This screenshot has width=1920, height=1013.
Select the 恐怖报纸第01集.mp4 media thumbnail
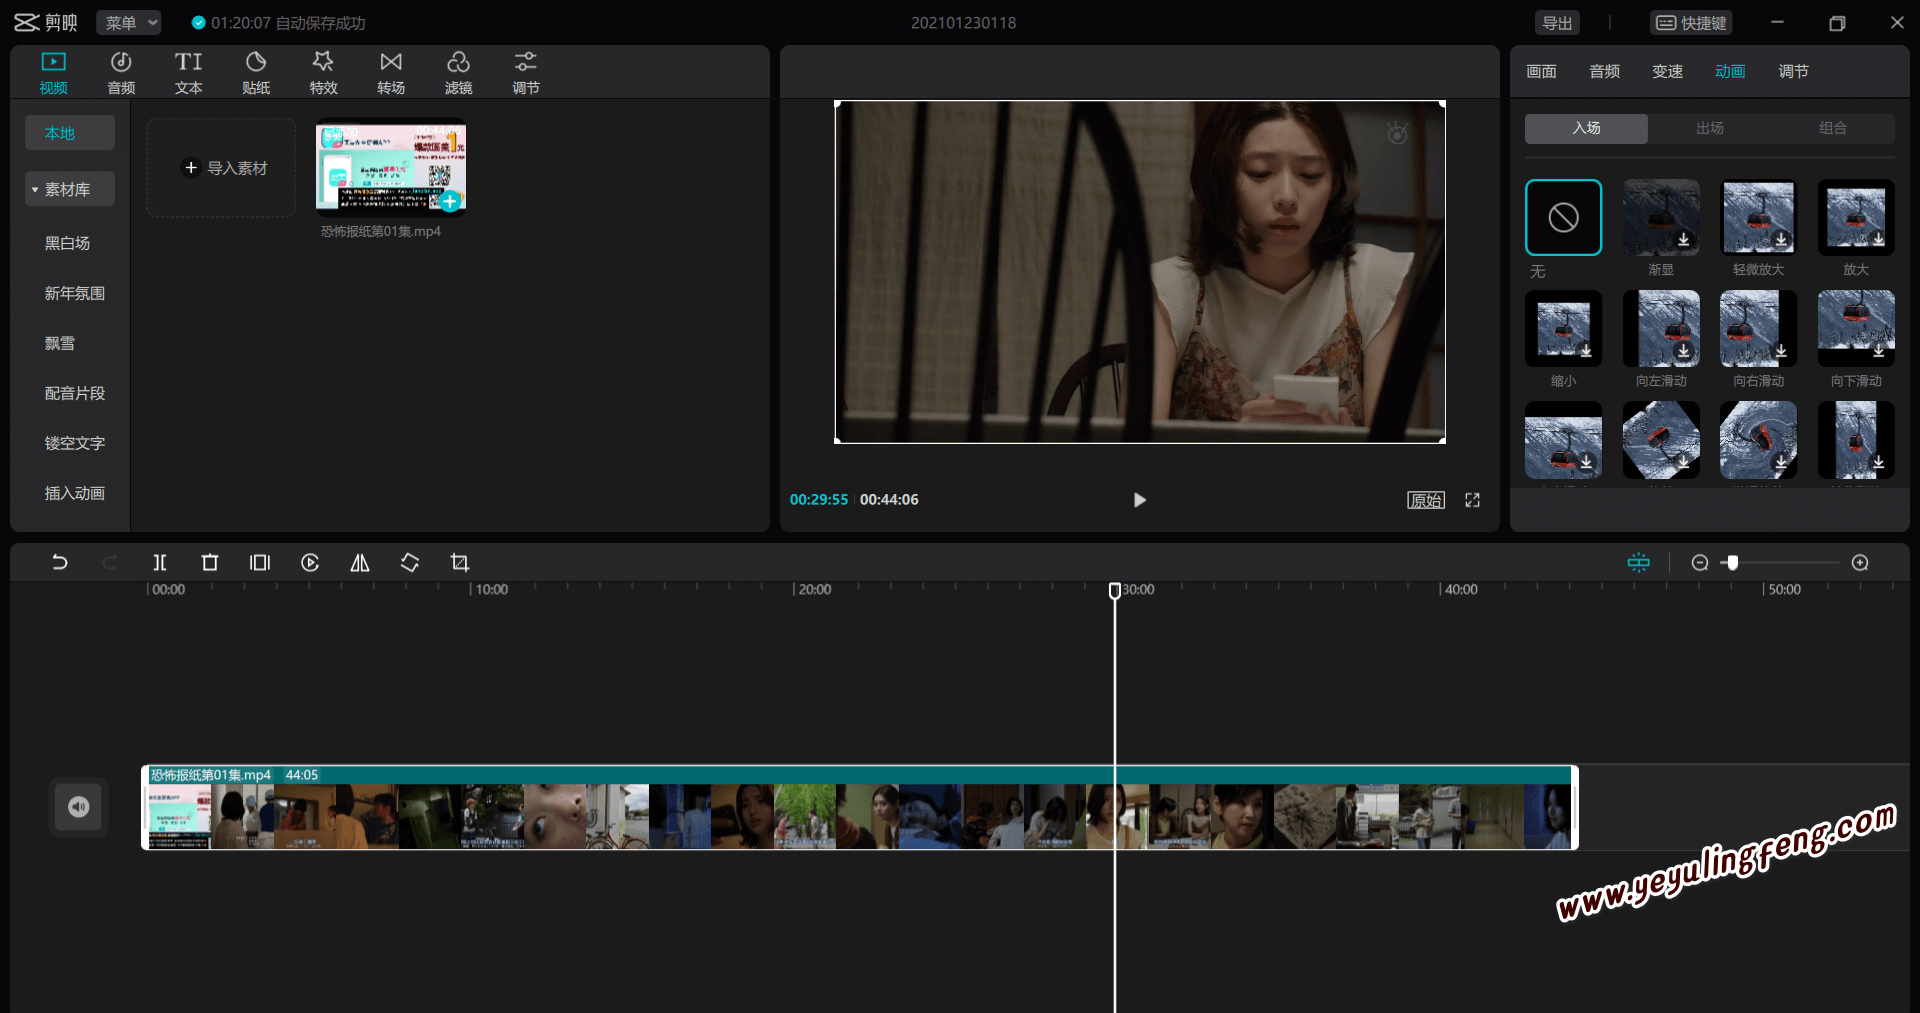click(391, 168)
